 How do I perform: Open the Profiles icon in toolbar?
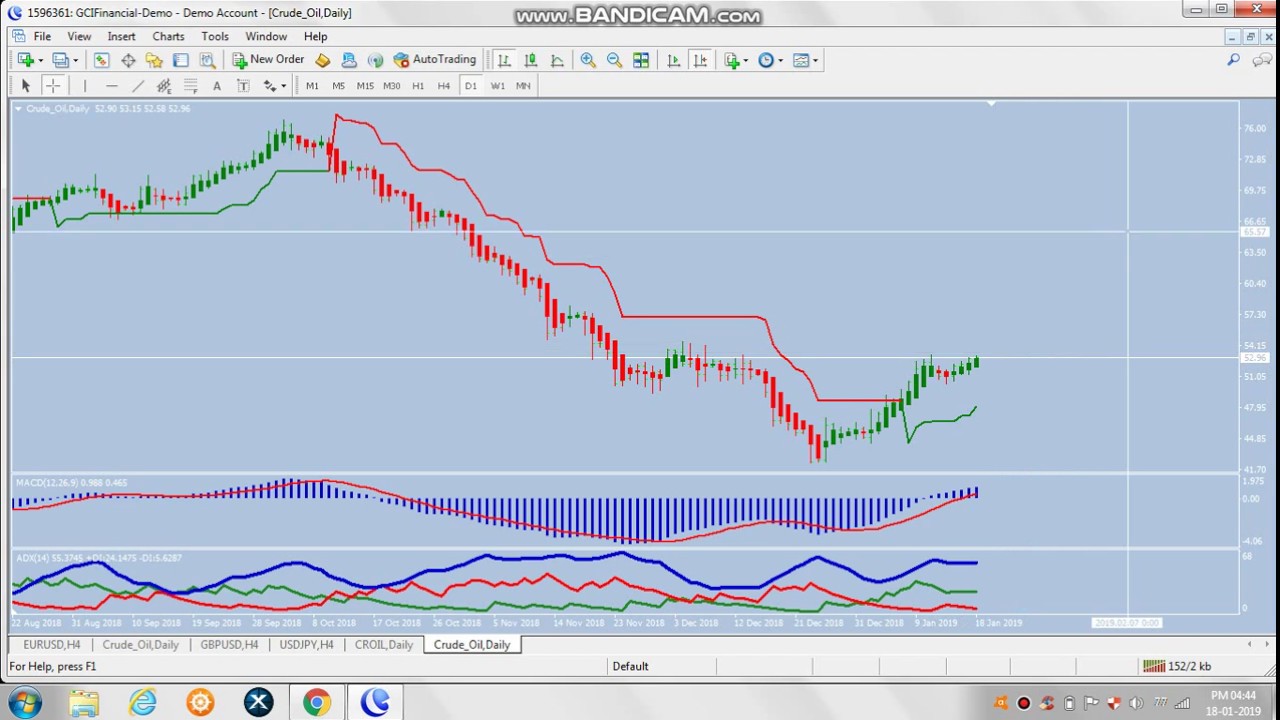tap(60, 60)
